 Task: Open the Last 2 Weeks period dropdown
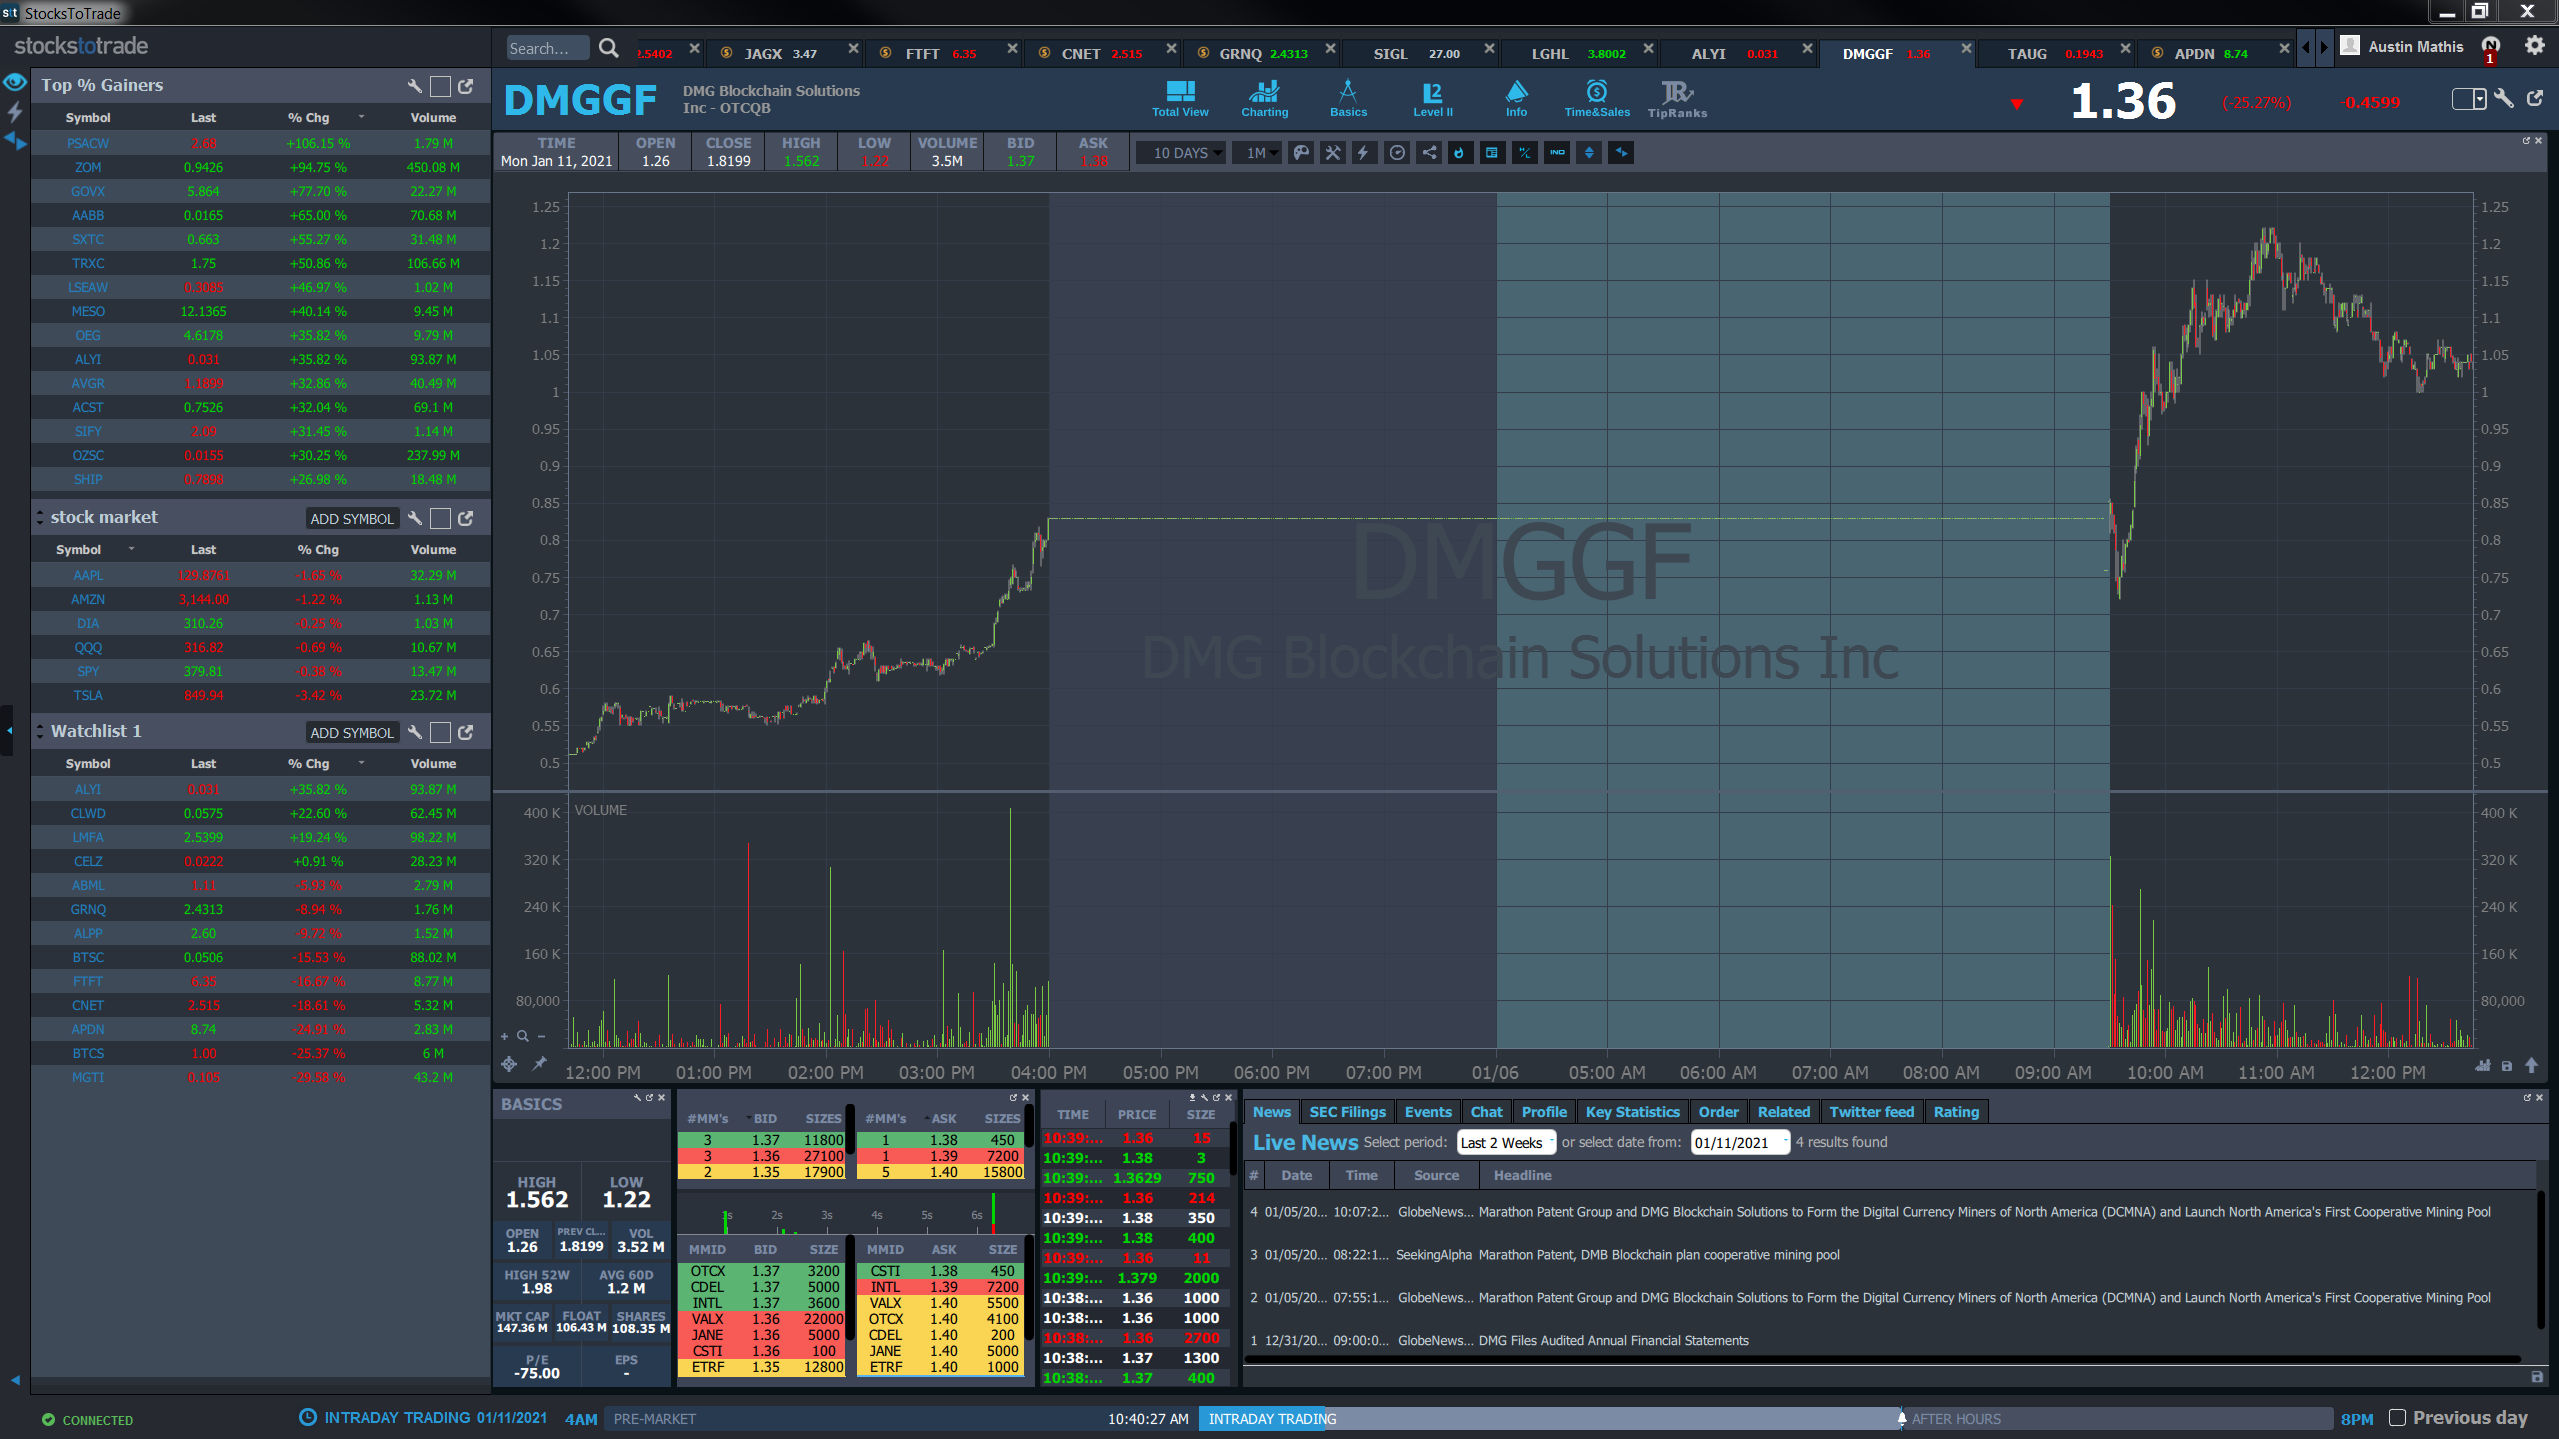pos(1506,1142)
